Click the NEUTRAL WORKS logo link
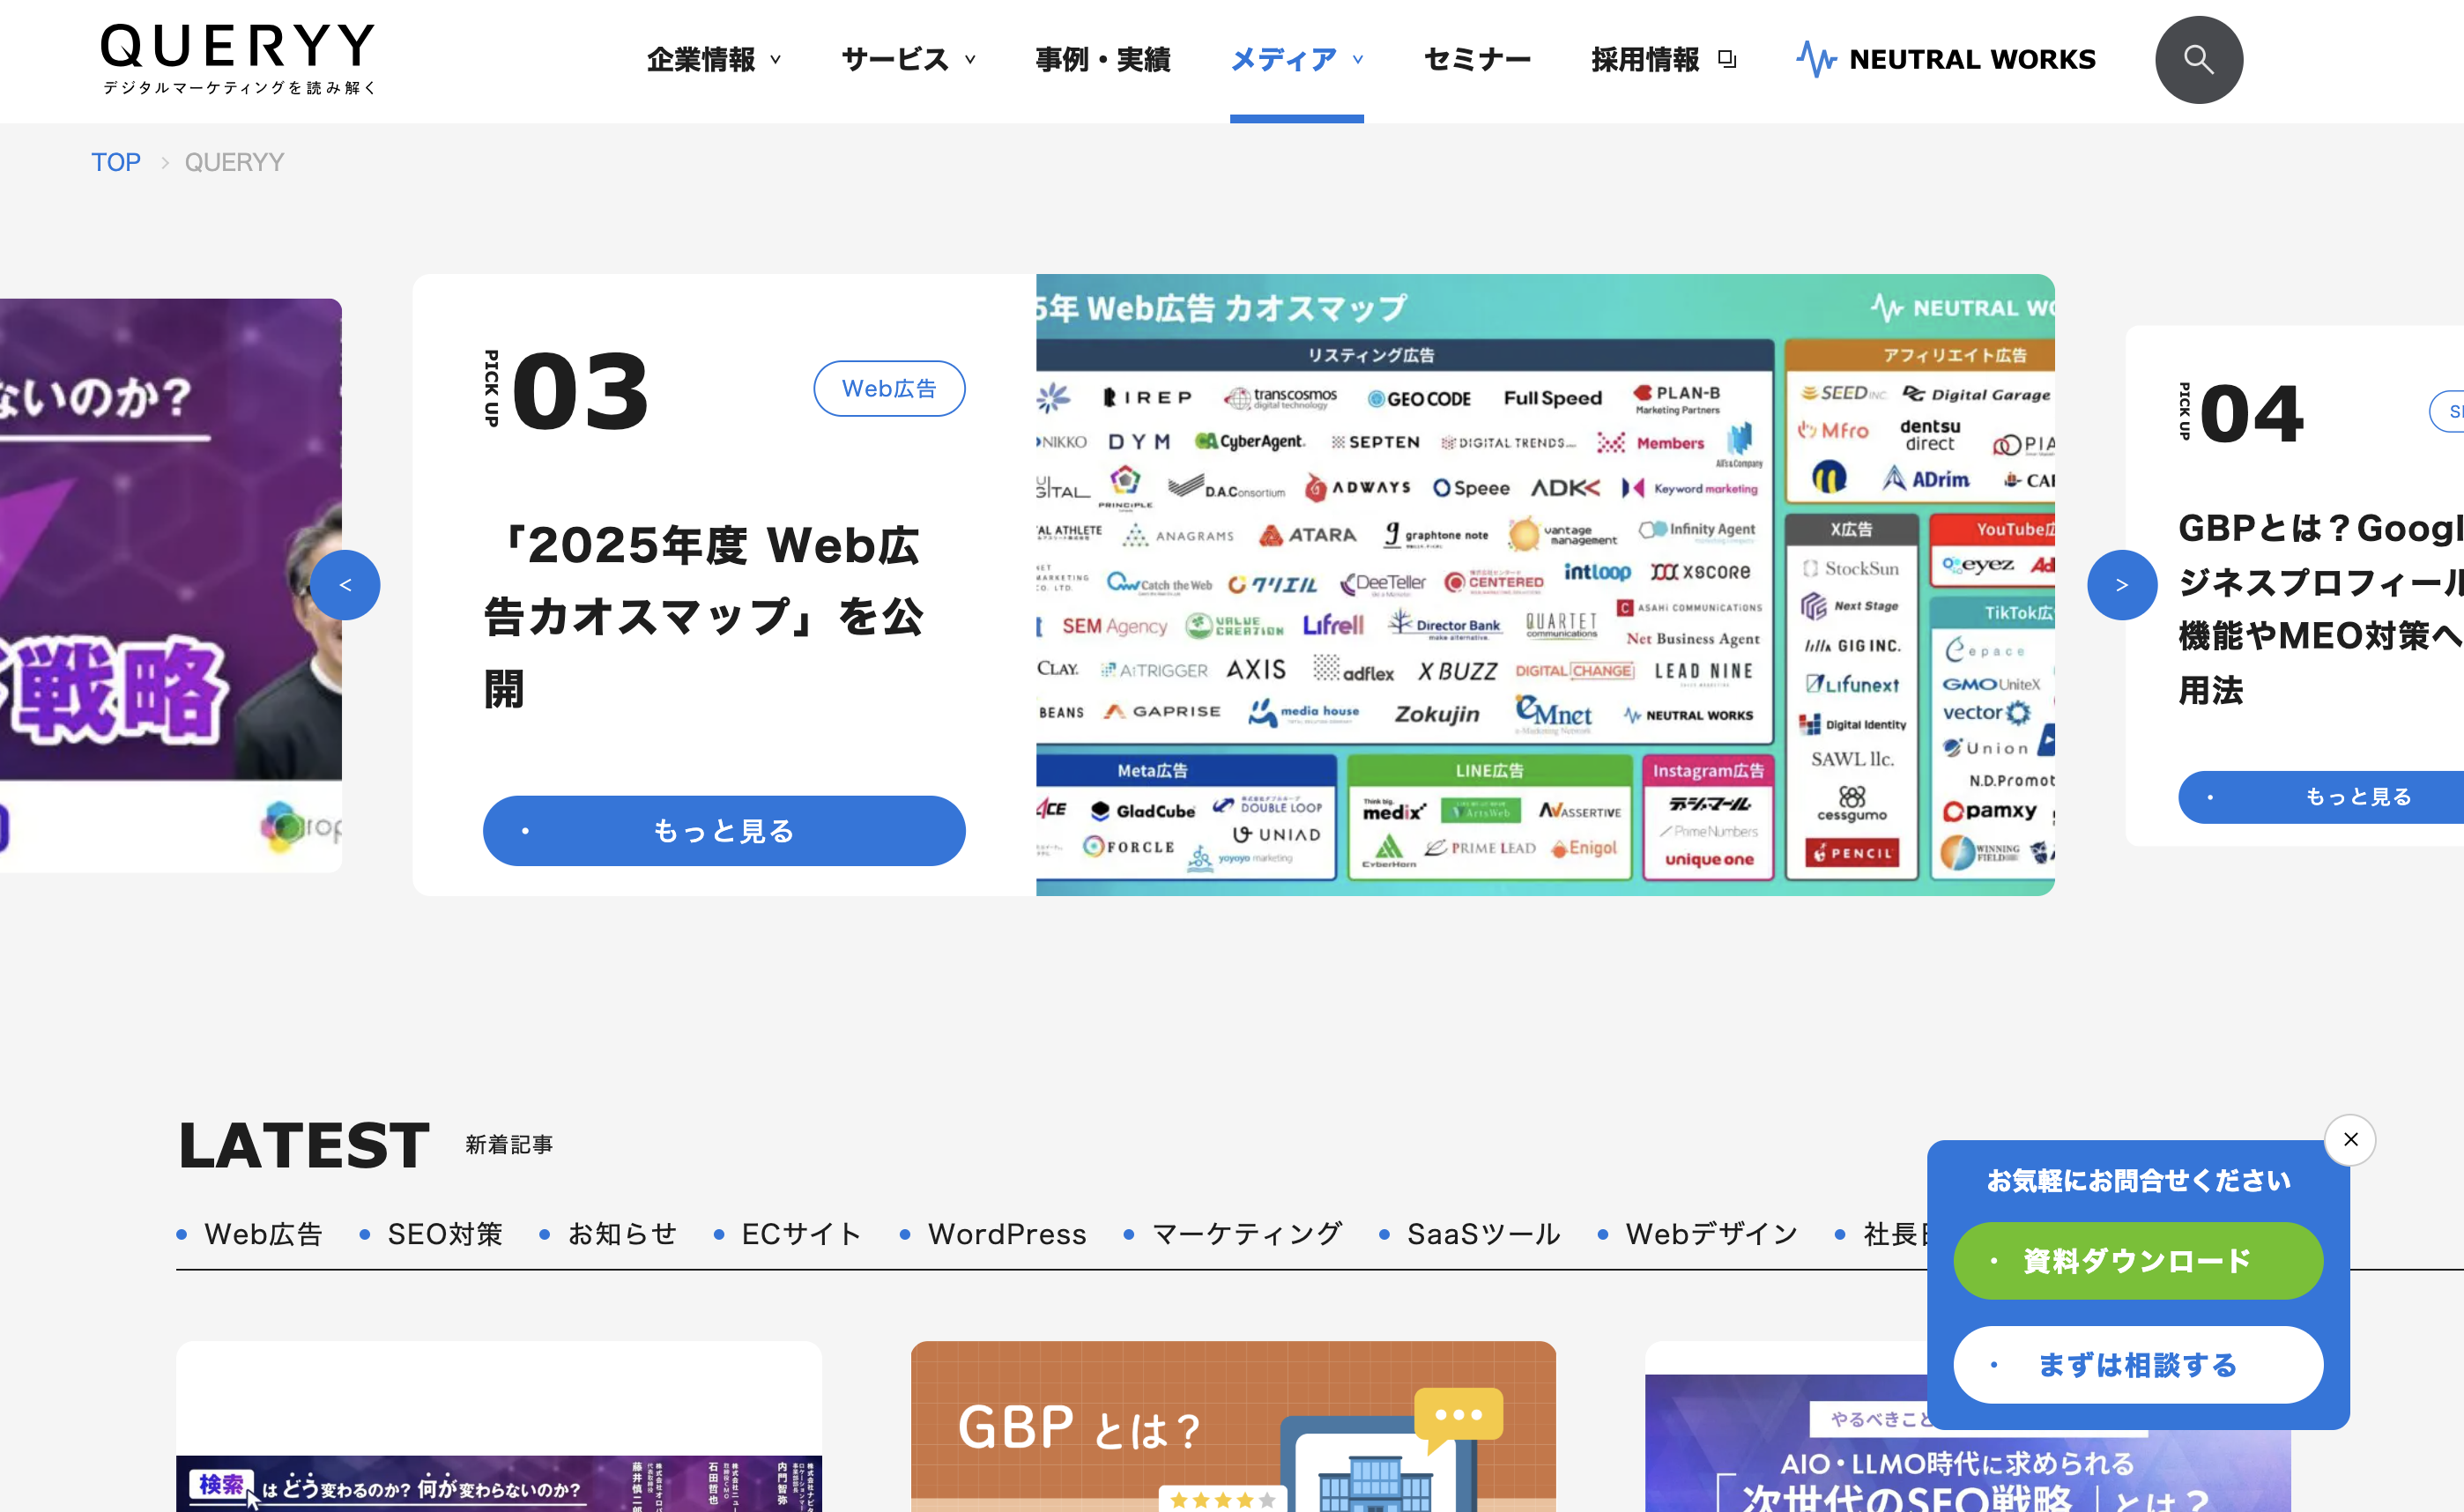 click(1946, 60)
